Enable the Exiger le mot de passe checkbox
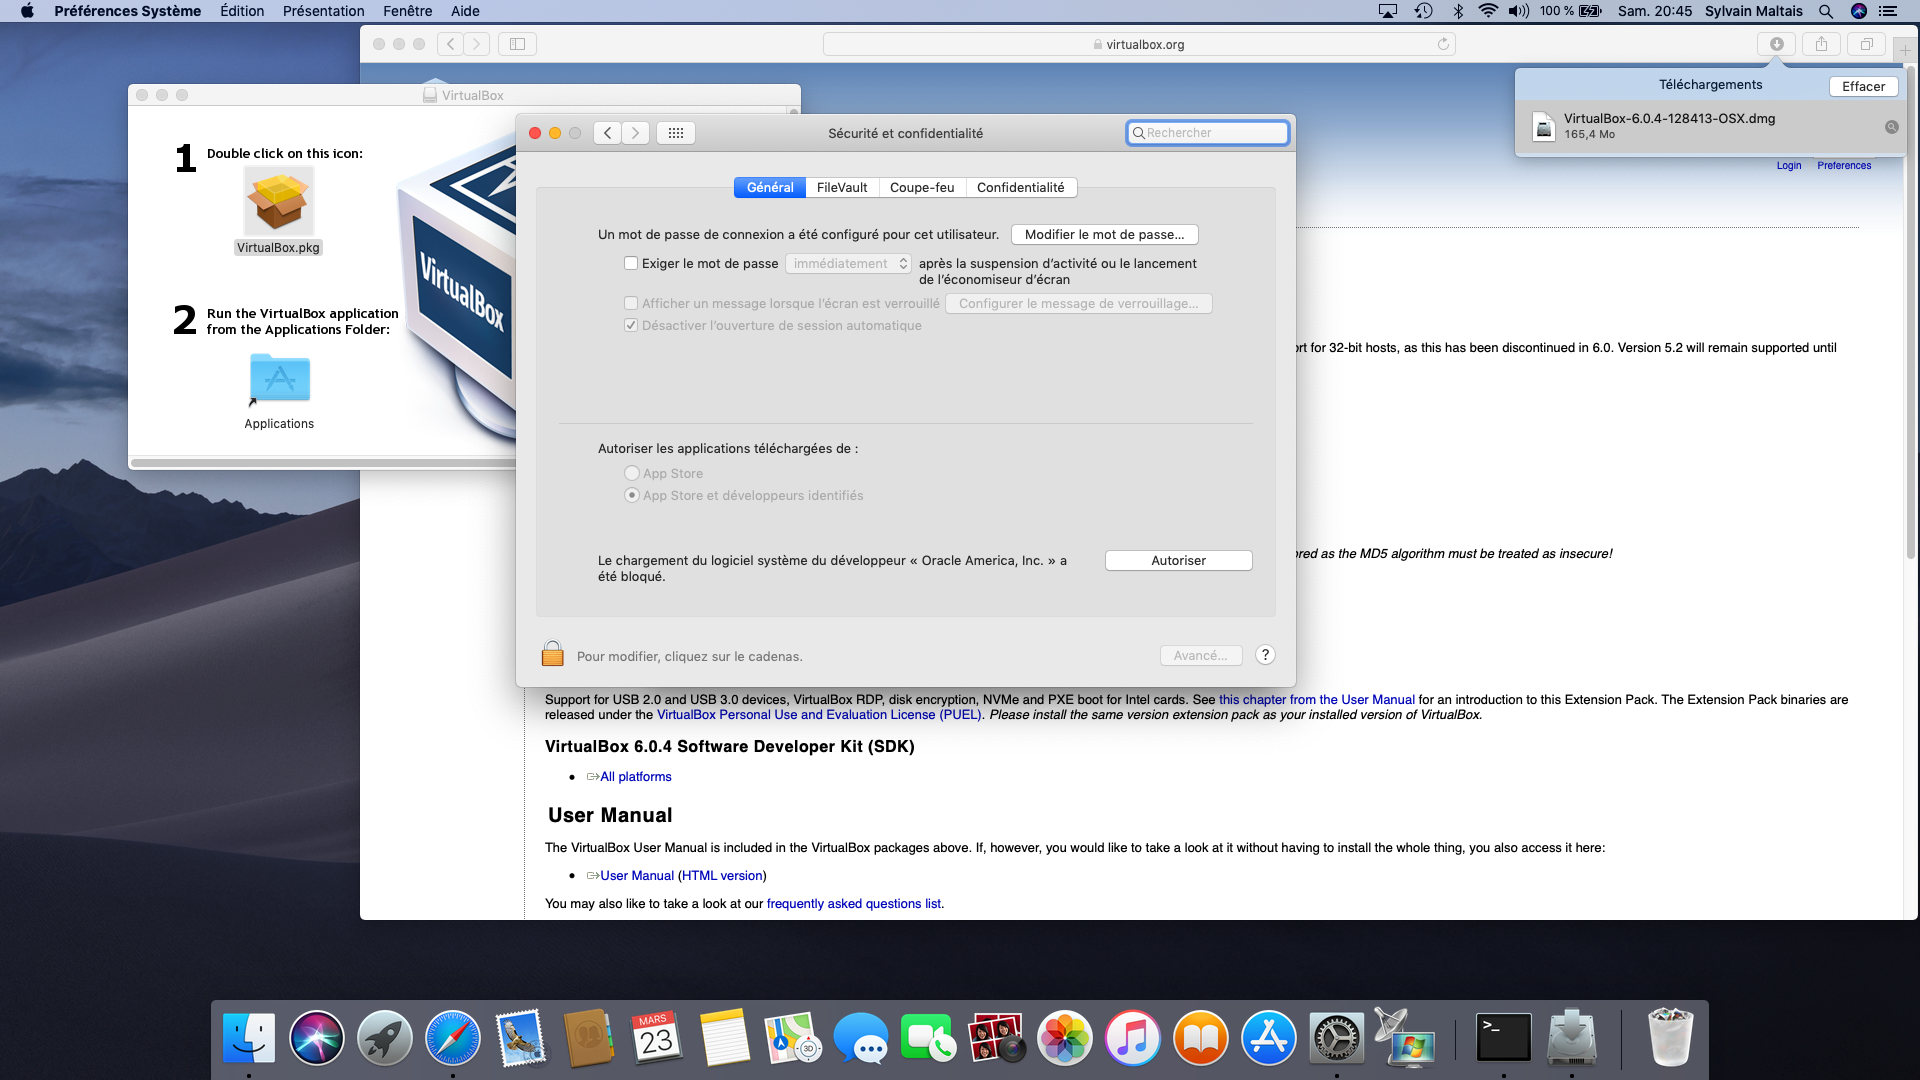Image resolution: width=1920 pixels, height=1080 pixels. pos(631,263)
